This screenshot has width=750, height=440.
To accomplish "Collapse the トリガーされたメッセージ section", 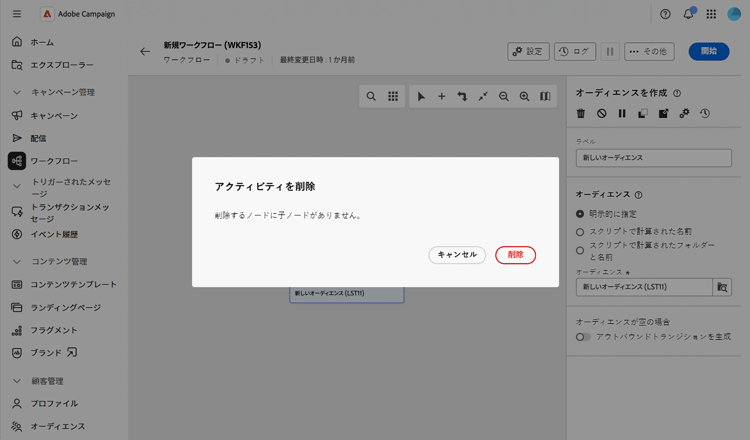I will (17, 186).
